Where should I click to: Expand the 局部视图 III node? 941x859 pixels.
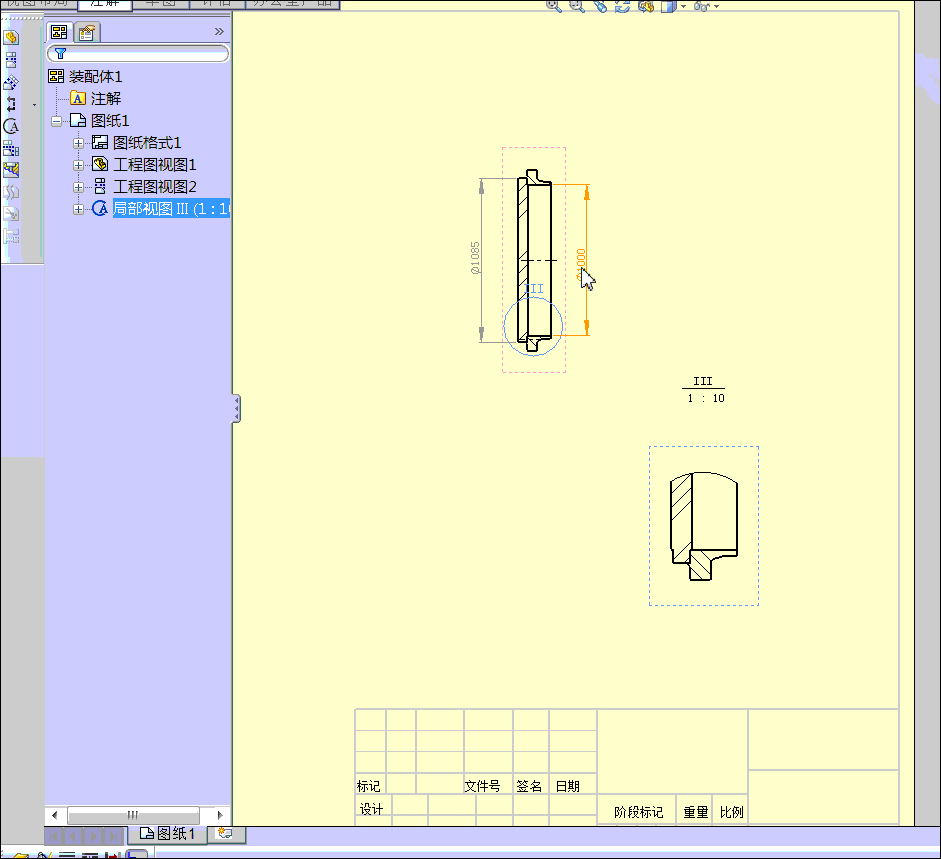coord(78,209)
